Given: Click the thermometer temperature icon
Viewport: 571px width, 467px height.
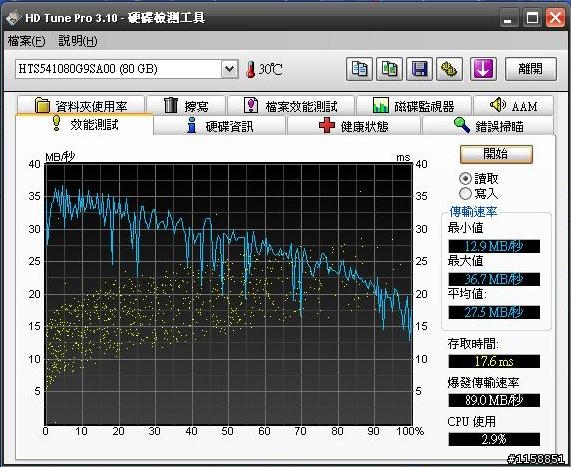Looking at the screenshot, I should pos(250,69).
